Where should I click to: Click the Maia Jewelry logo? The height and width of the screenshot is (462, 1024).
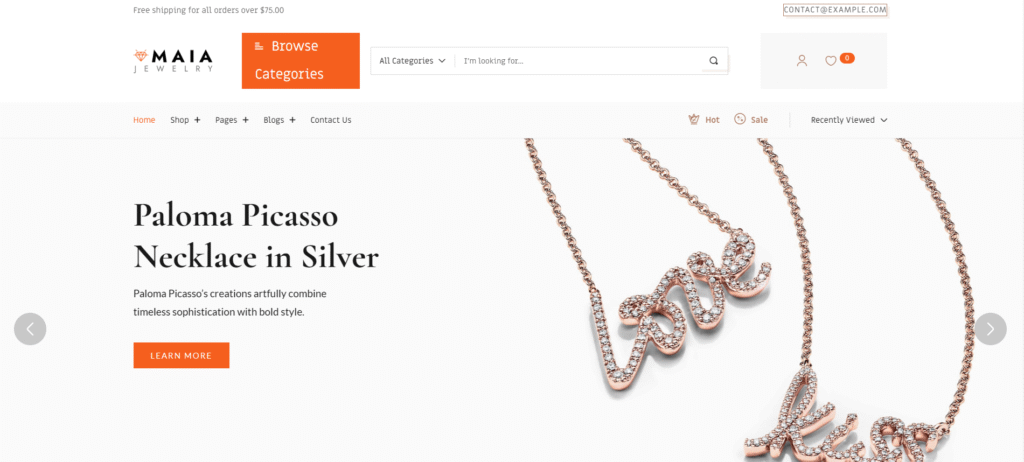173,61
